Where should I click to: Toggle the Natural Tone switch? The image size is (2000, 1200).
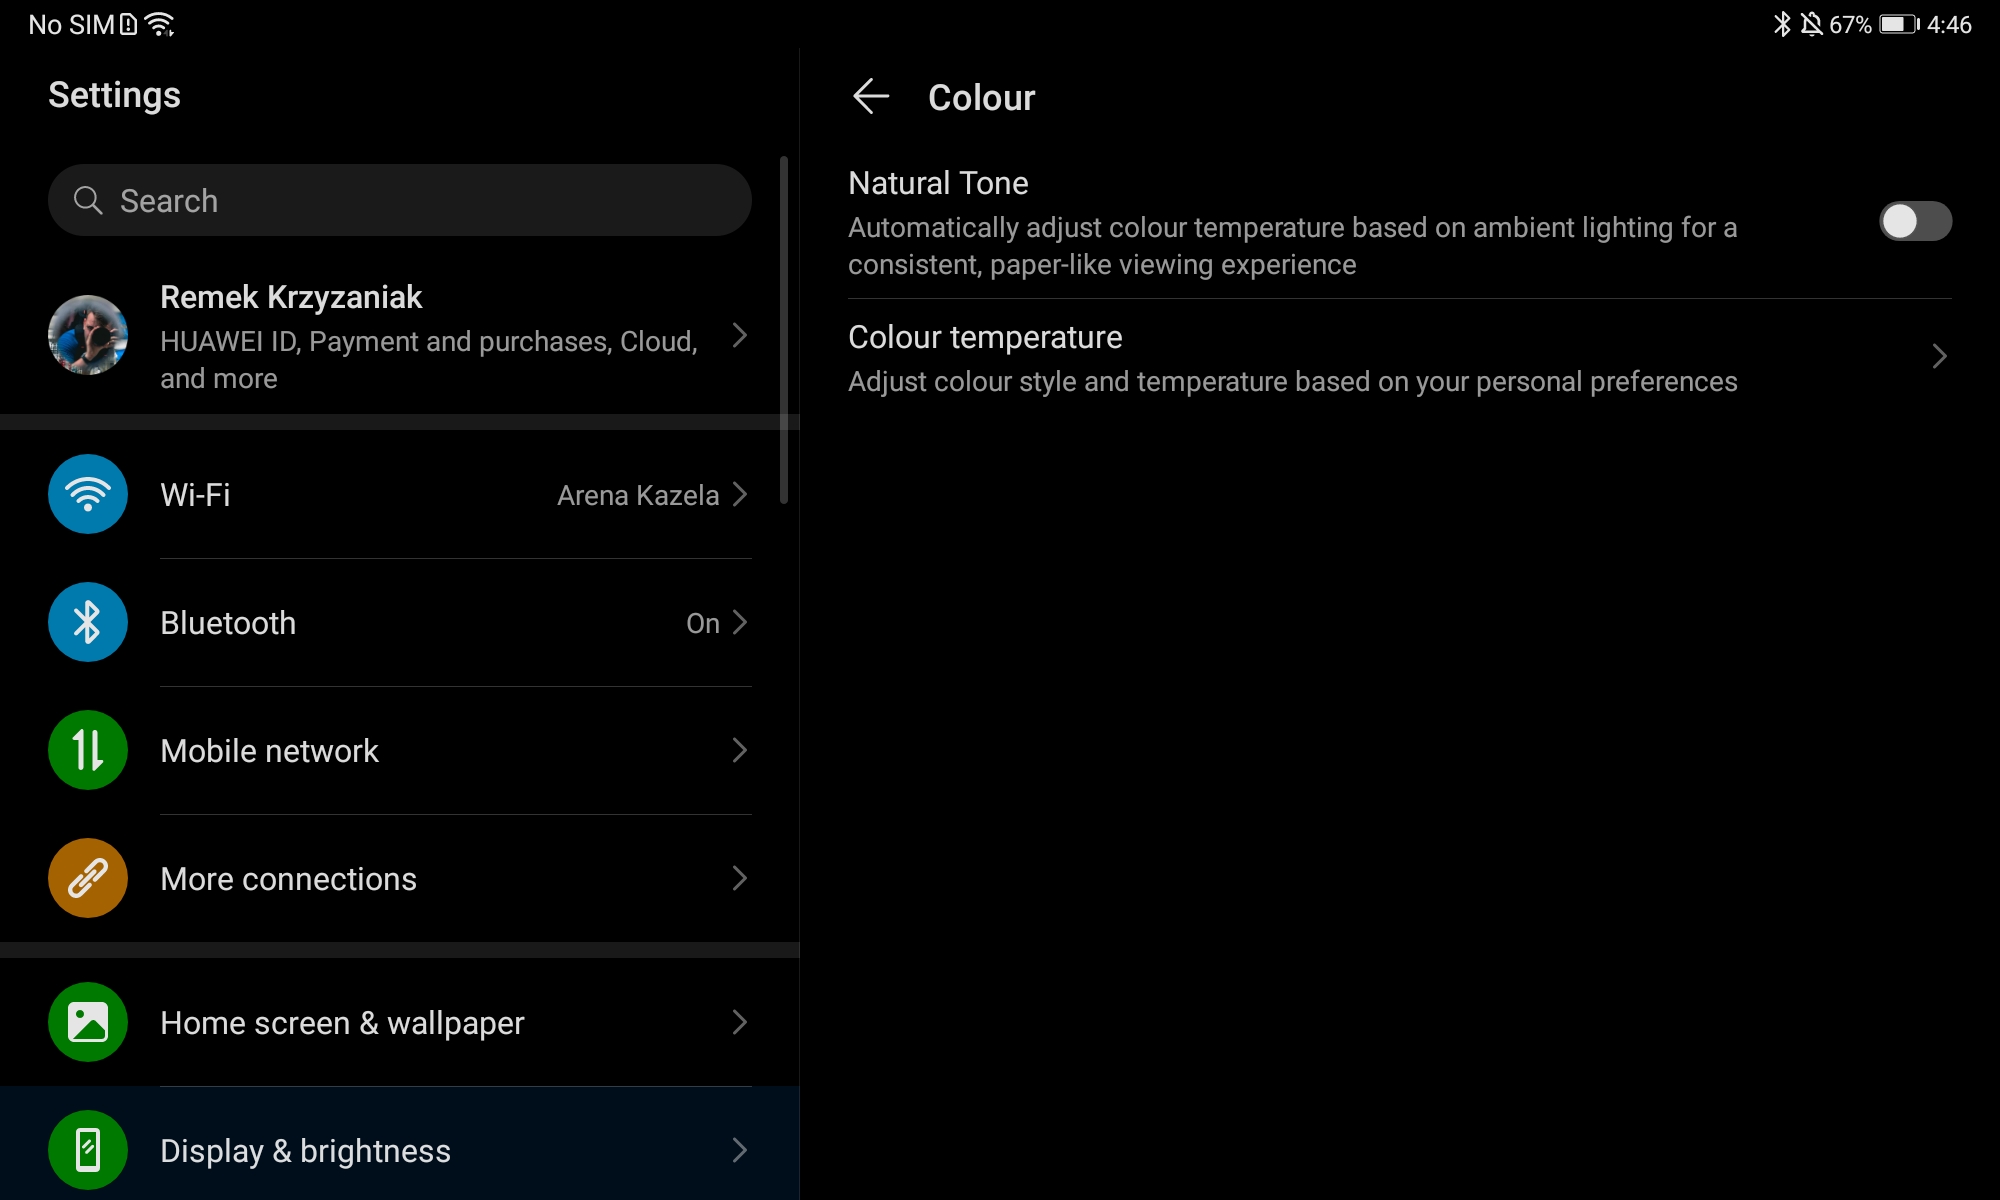pos(1914,221)
